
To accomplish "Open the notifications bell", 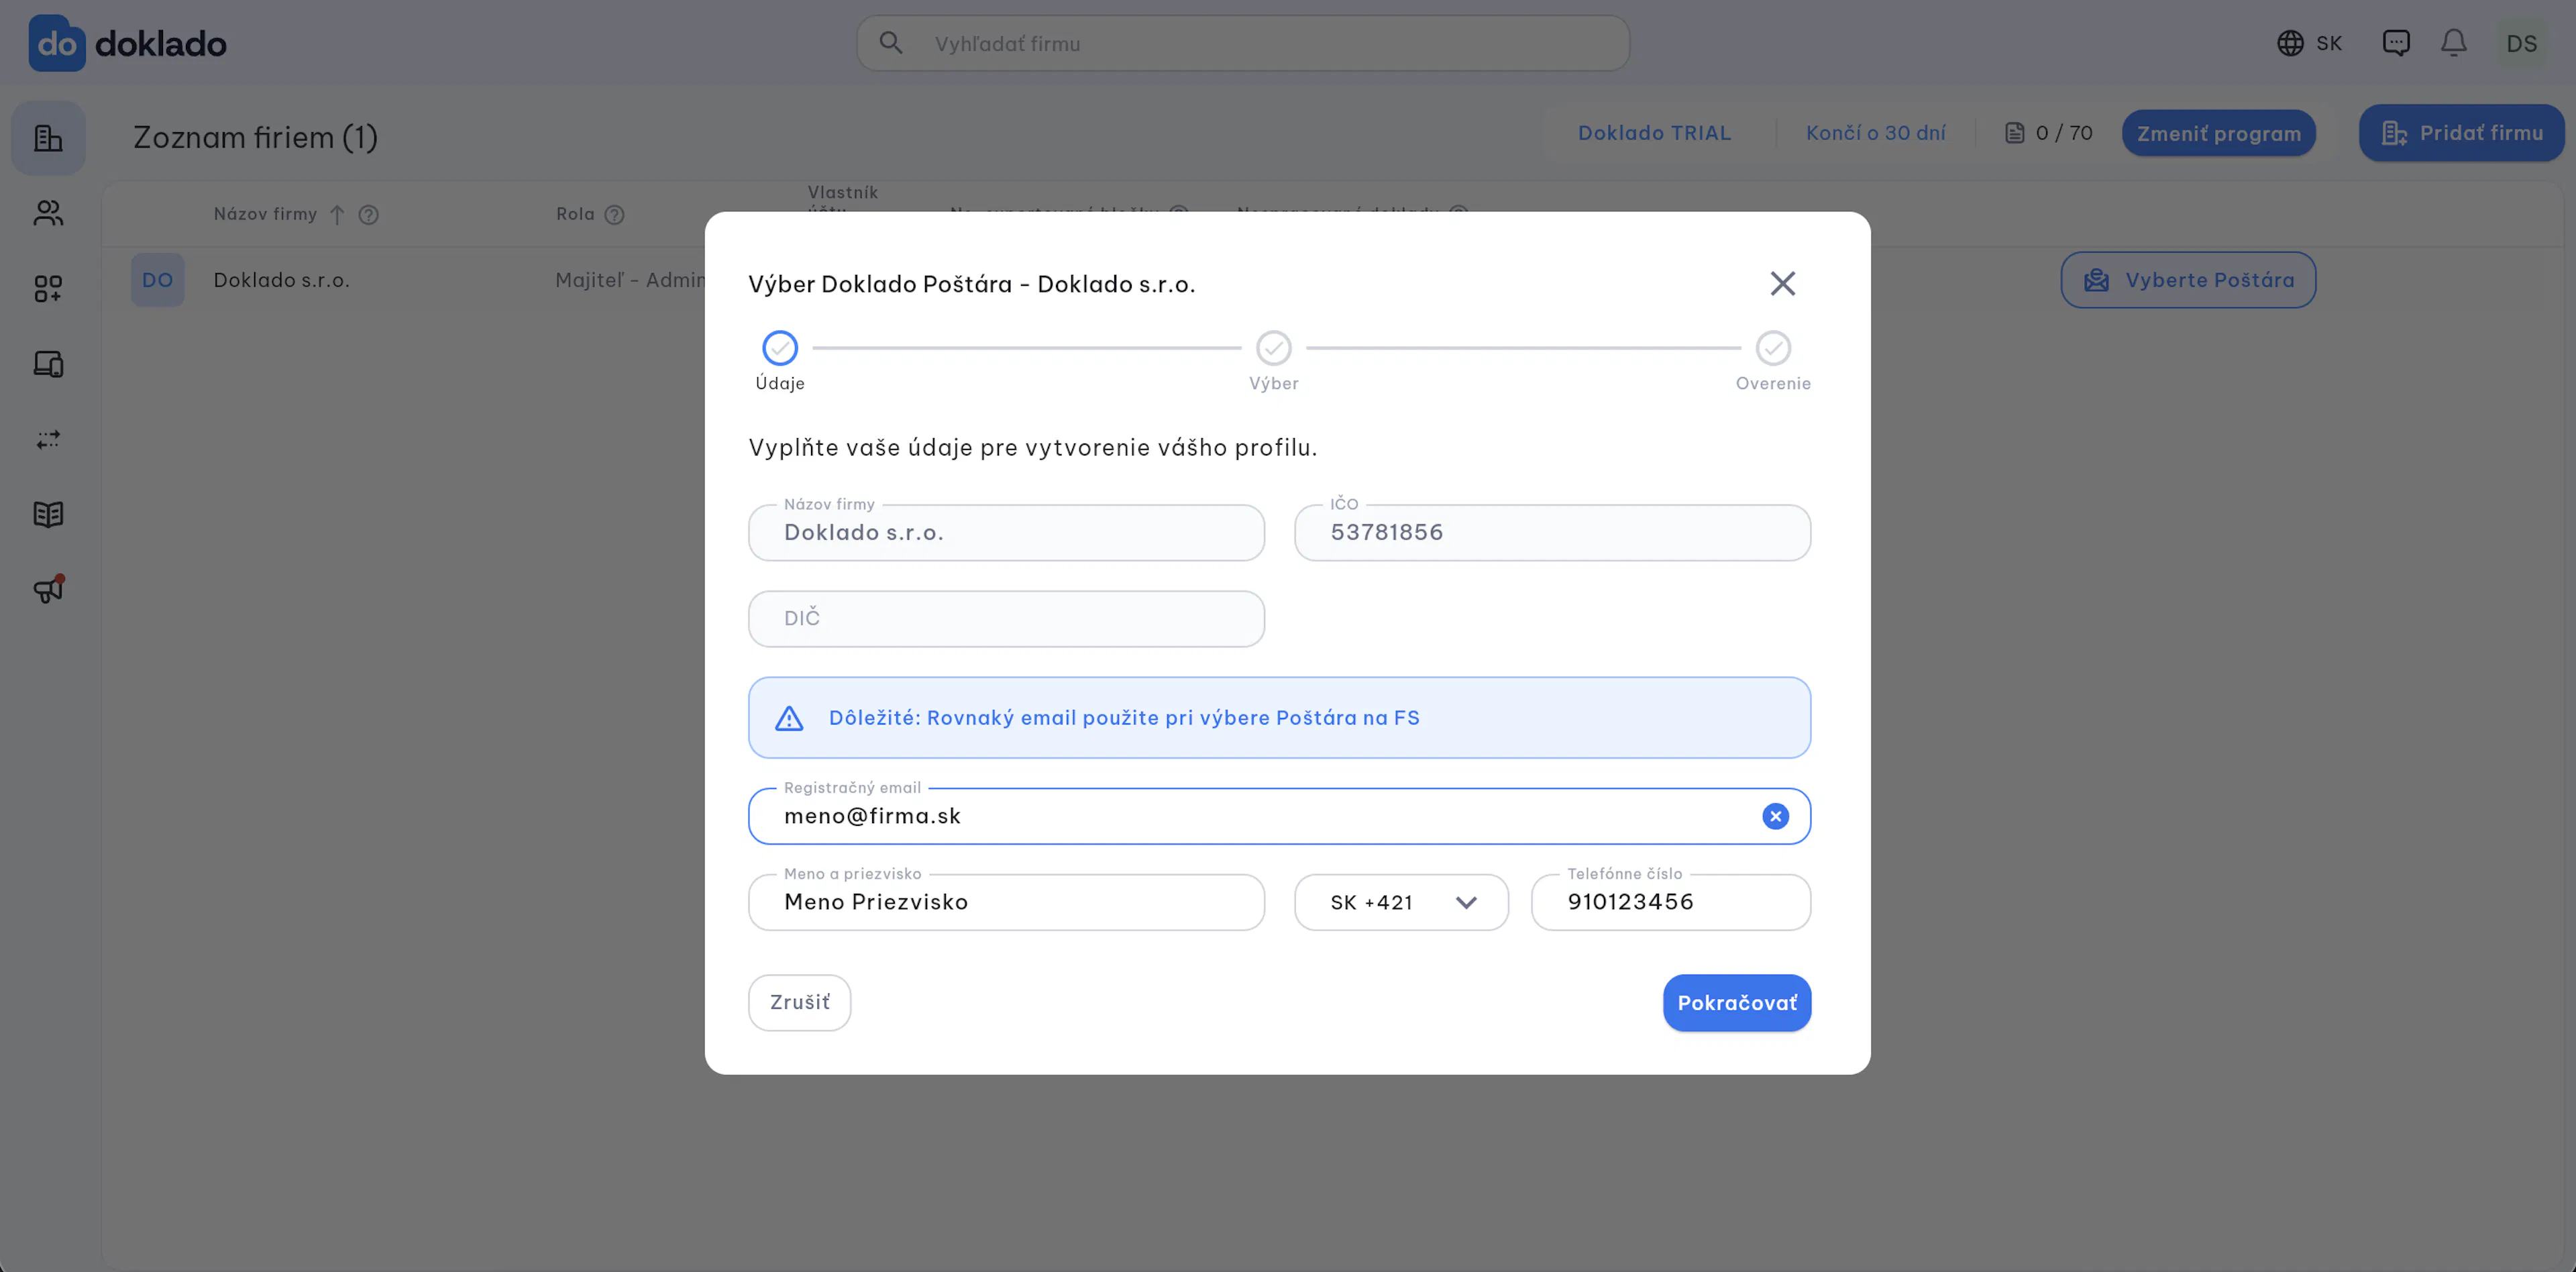I will (2454, 43).
